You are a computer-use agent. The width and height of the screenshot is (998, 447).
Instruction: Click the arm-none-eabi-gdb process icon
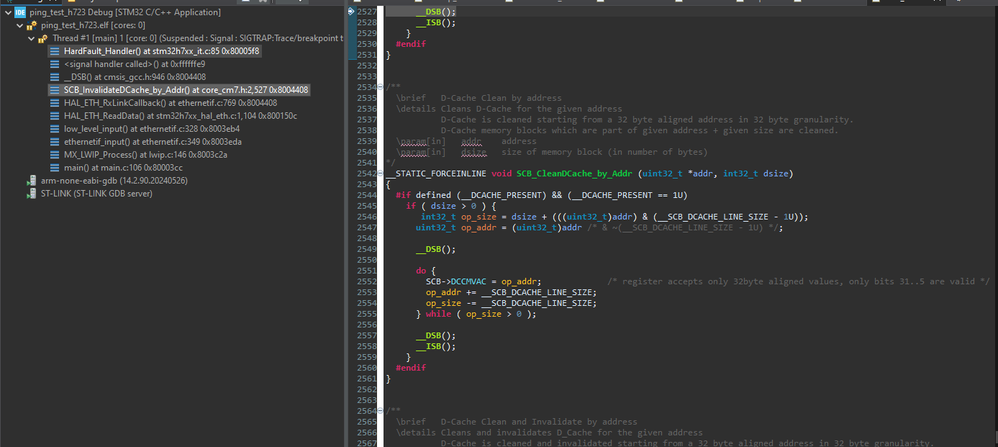33,180
